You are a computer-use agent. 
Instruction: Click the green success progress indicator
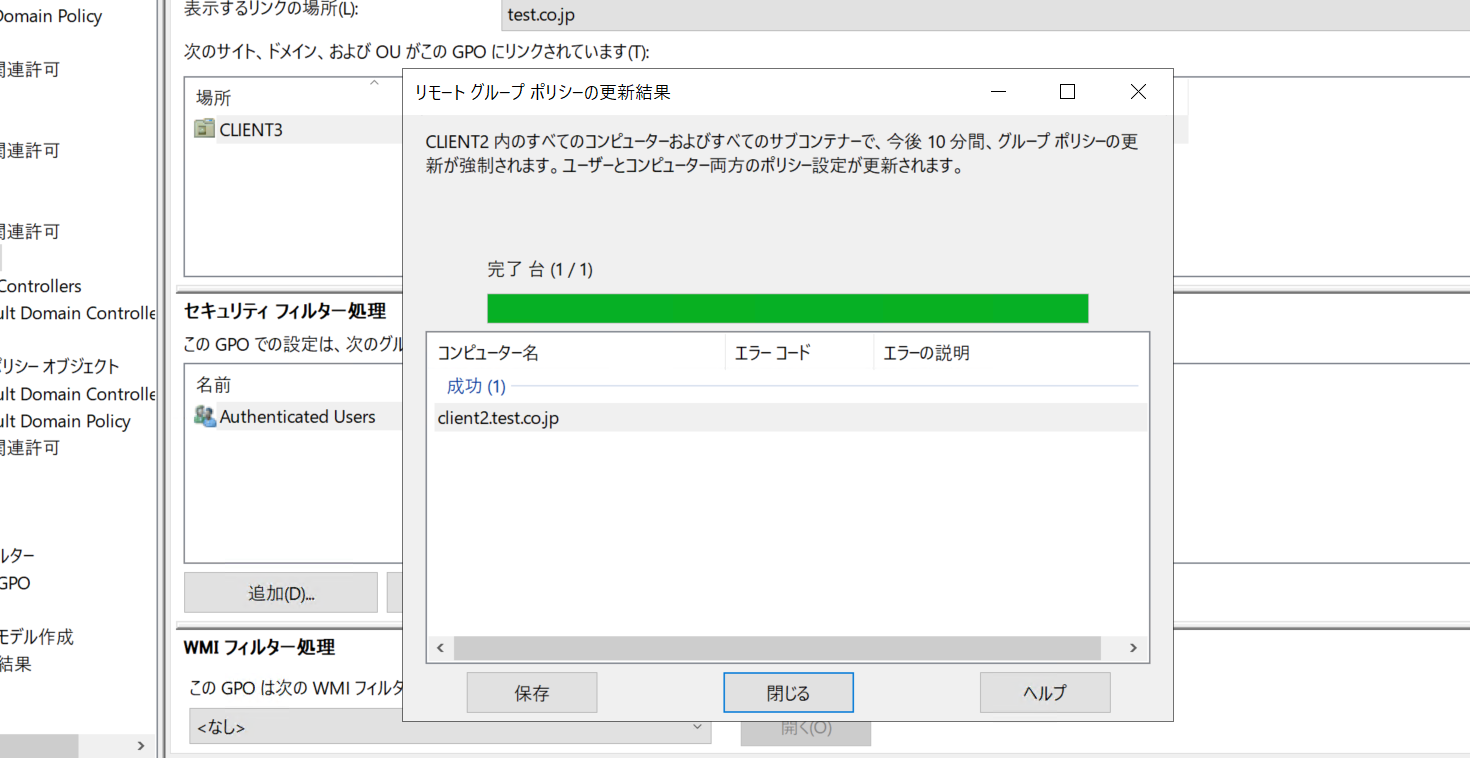point(787,308)
